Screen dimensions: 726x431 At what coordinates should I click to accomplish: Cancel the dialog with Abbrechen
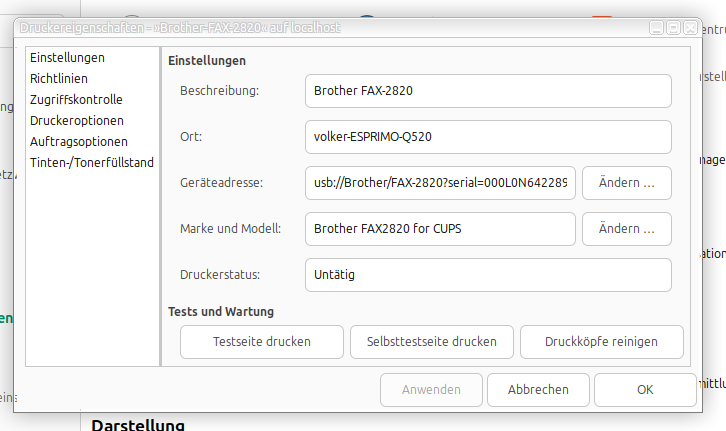click(538, 390)
